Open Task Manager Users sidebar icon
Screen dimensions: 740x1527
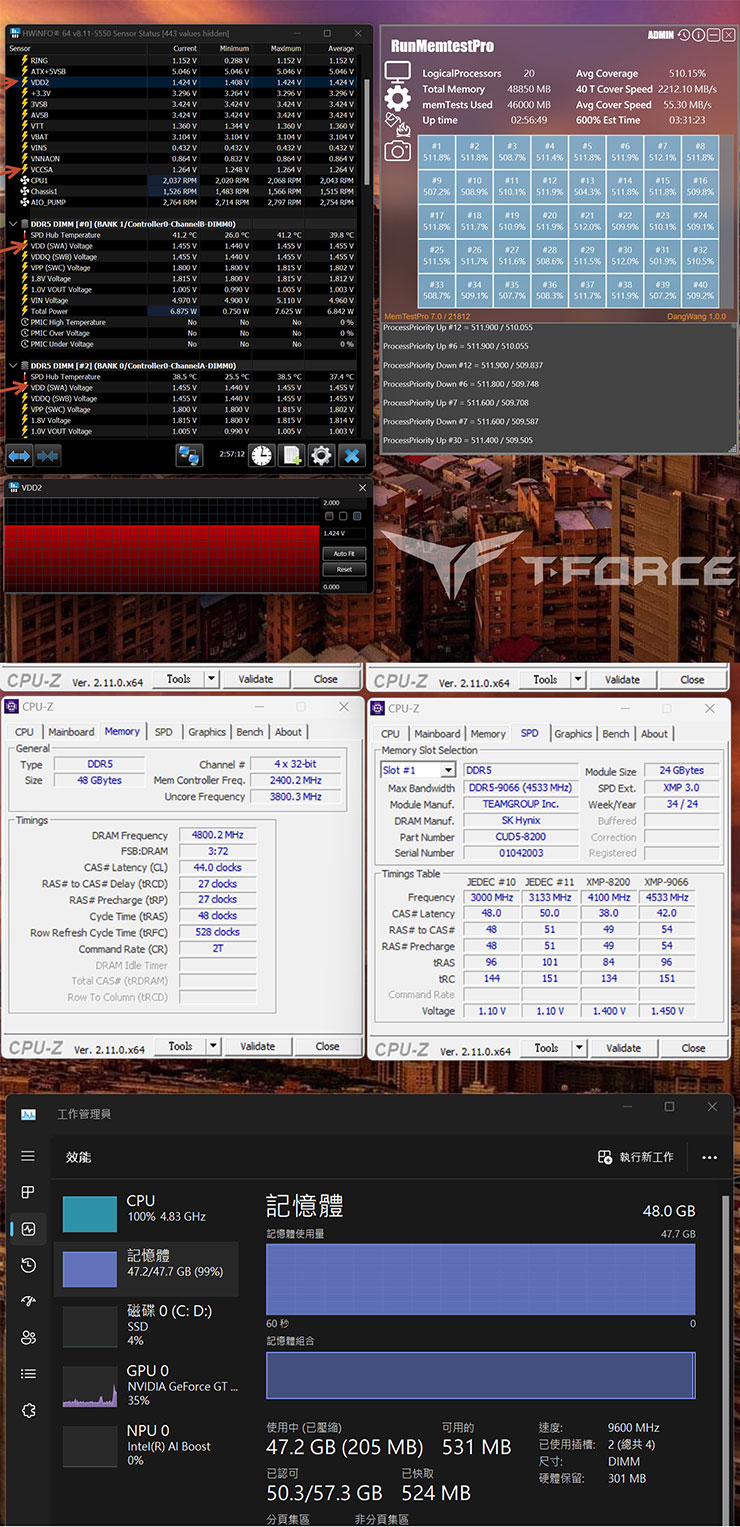[28, 1337]
